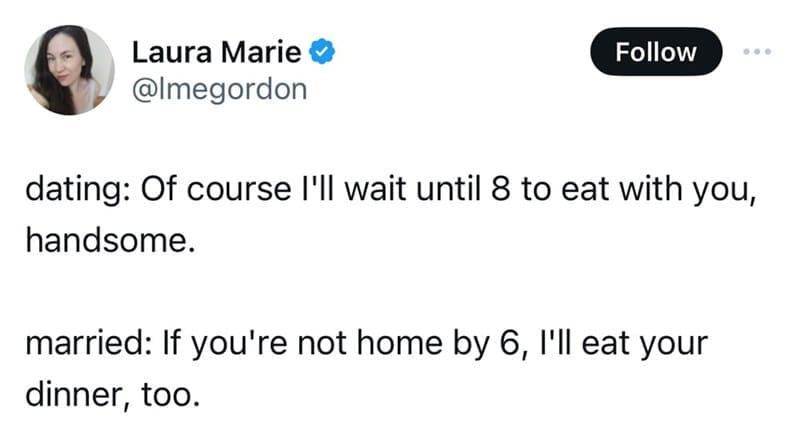The image size is (800, 448).
Task: Click the word "handsome." in the tweet
Action: 105,240
